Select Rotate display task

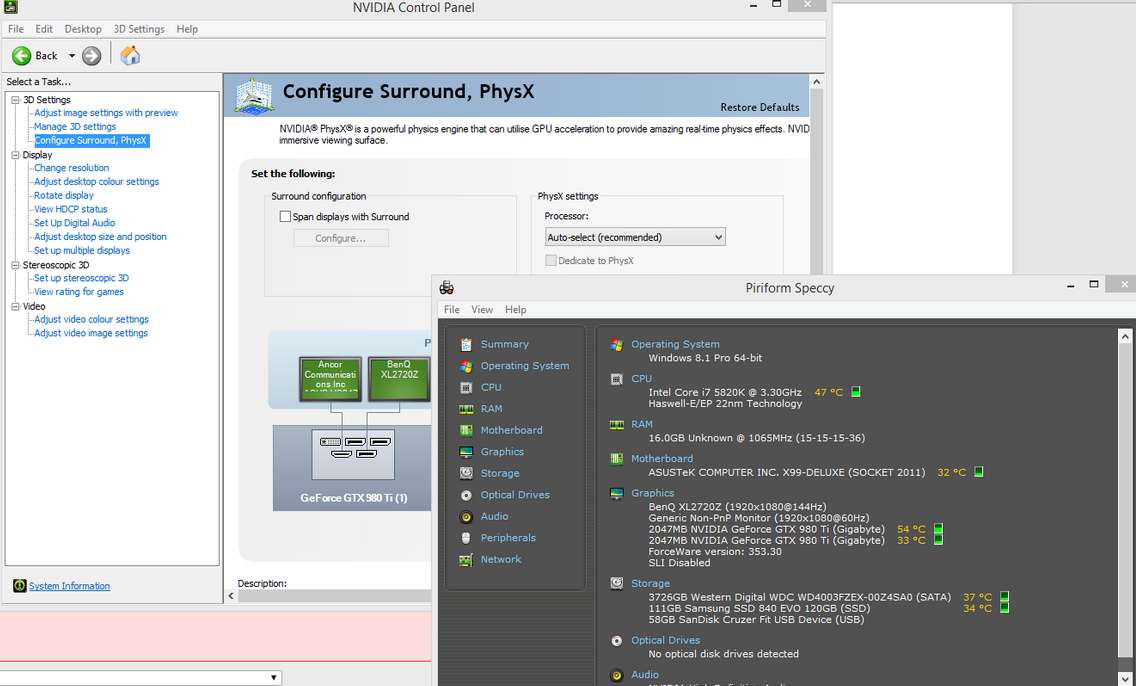click(64, 196)
